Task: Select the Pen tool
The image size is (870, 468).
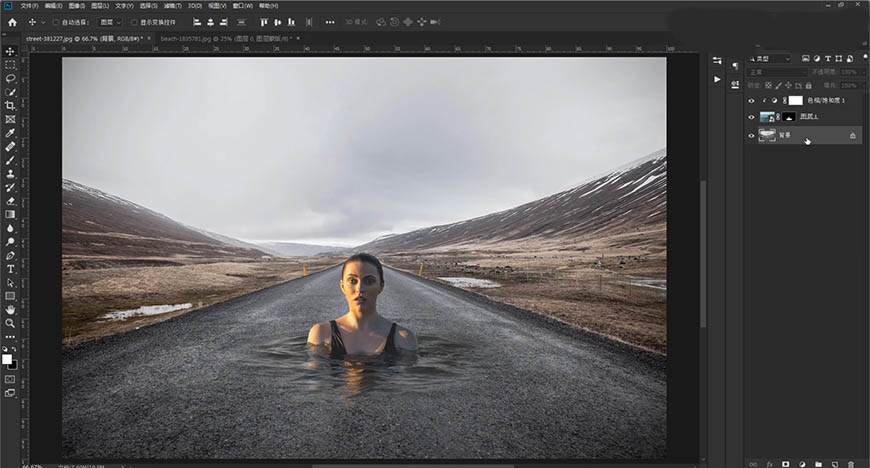Action: (10, 255)
